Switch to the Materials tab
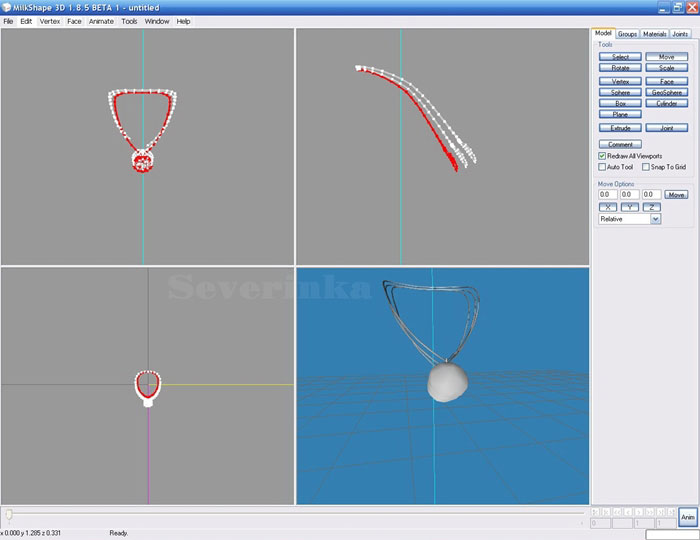This screenshot has width=700, height=540. coord(655,34)
